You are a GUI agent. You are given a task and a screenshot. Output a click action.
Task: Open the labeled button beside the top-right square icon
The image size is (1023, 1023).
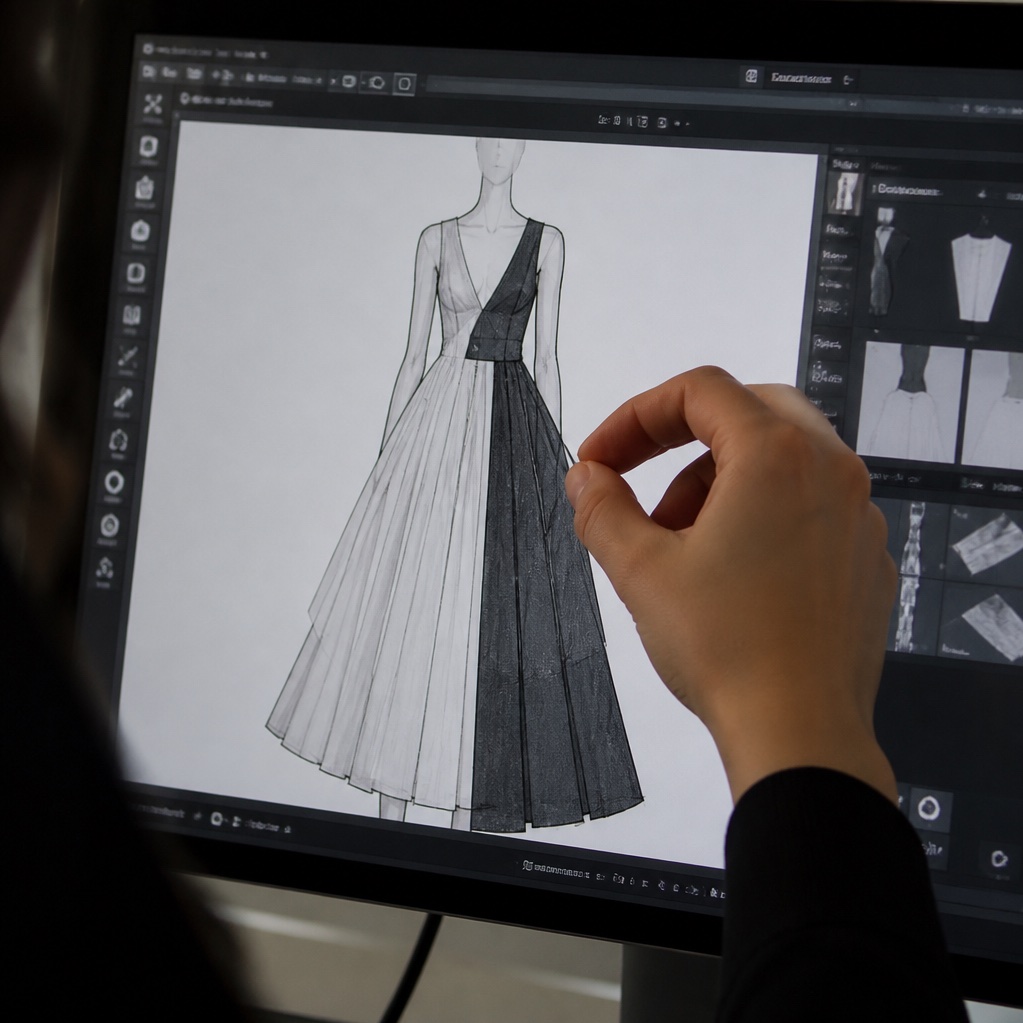[801, 79]
